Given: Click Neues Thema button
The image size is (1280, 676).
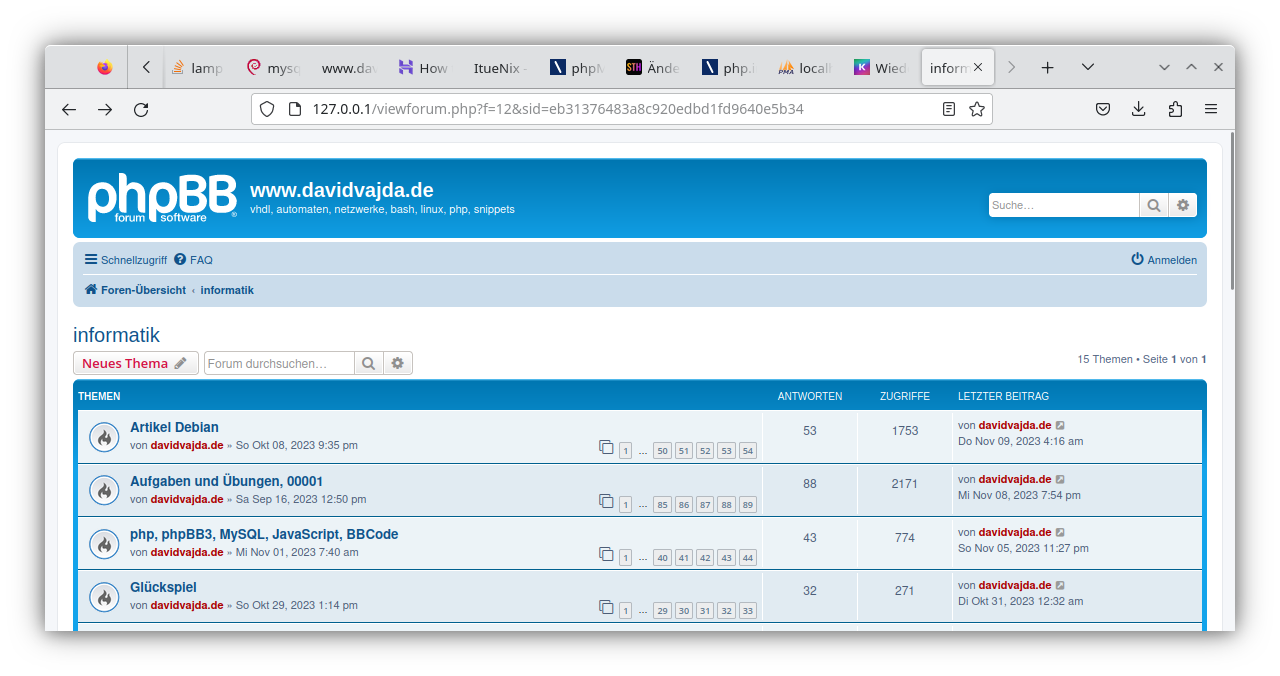Looking at the screenshot, I should coord(135,363).
